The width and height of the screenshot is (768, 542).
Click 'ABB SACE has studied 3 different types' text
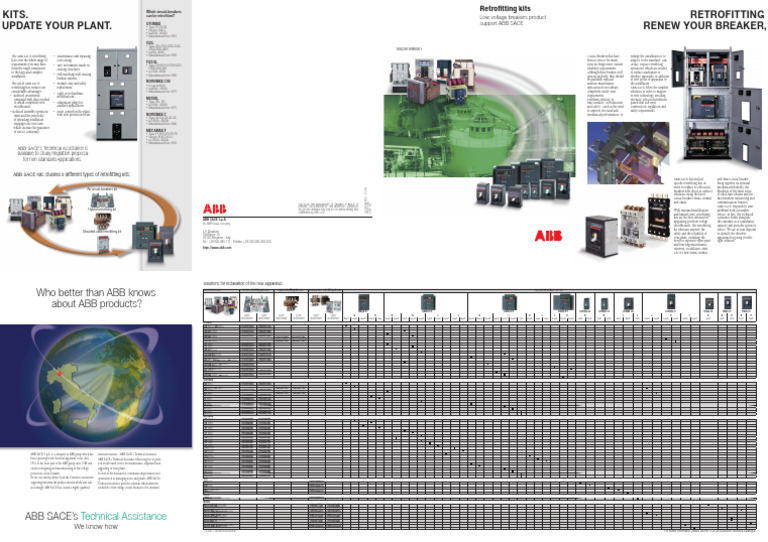pos(72,174)
